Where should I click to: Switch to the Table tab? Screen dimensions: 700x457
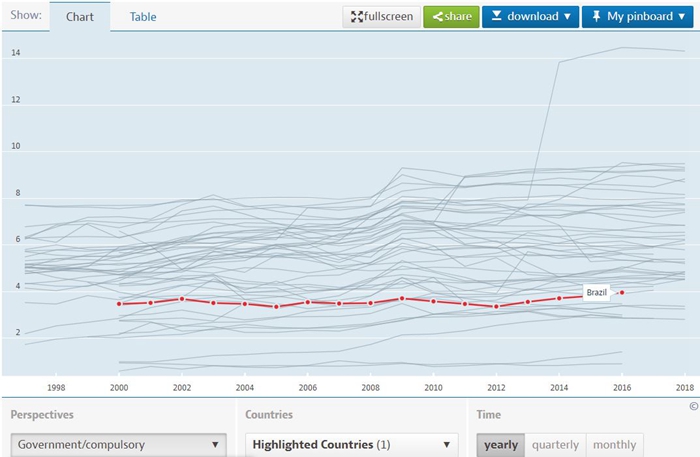143,17
